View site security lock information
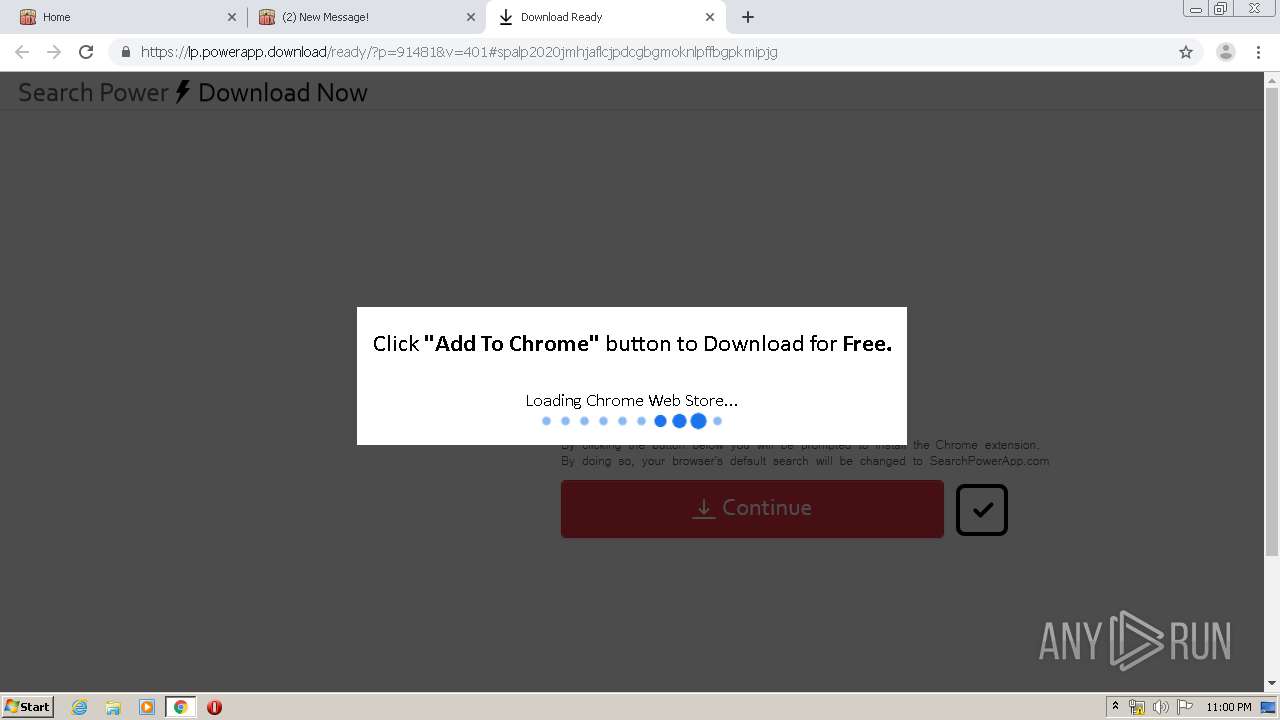 (126, 52)
